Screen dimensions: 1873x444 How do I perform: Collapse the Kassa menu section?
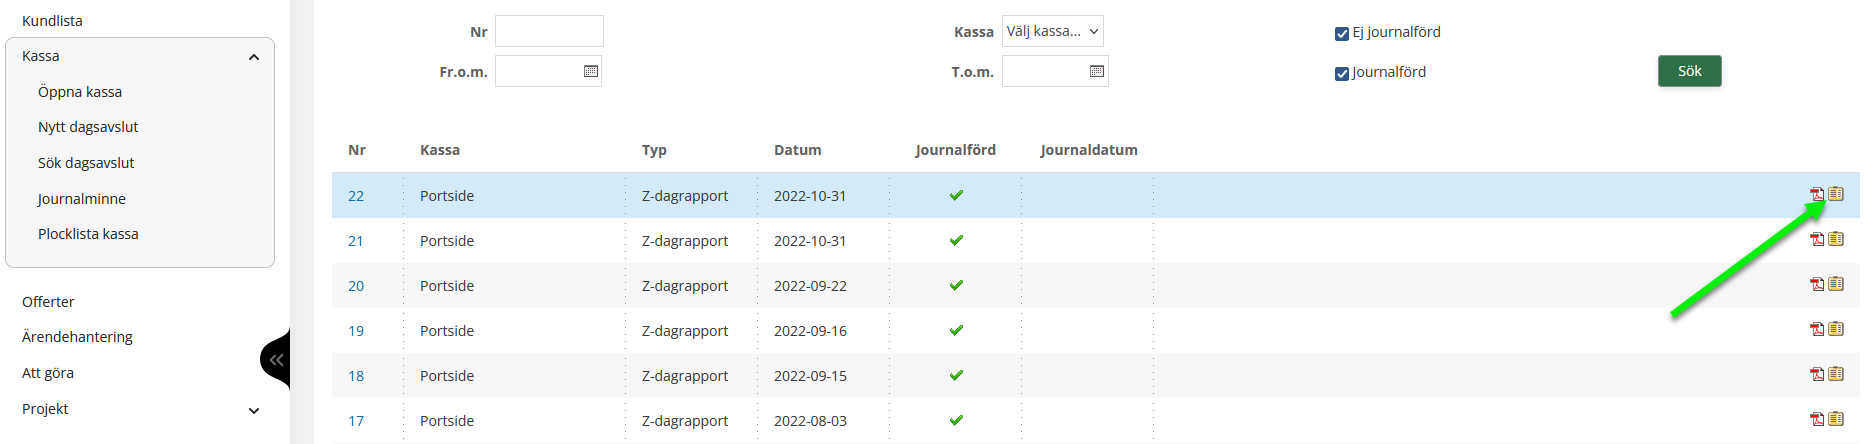click(254, 57)
